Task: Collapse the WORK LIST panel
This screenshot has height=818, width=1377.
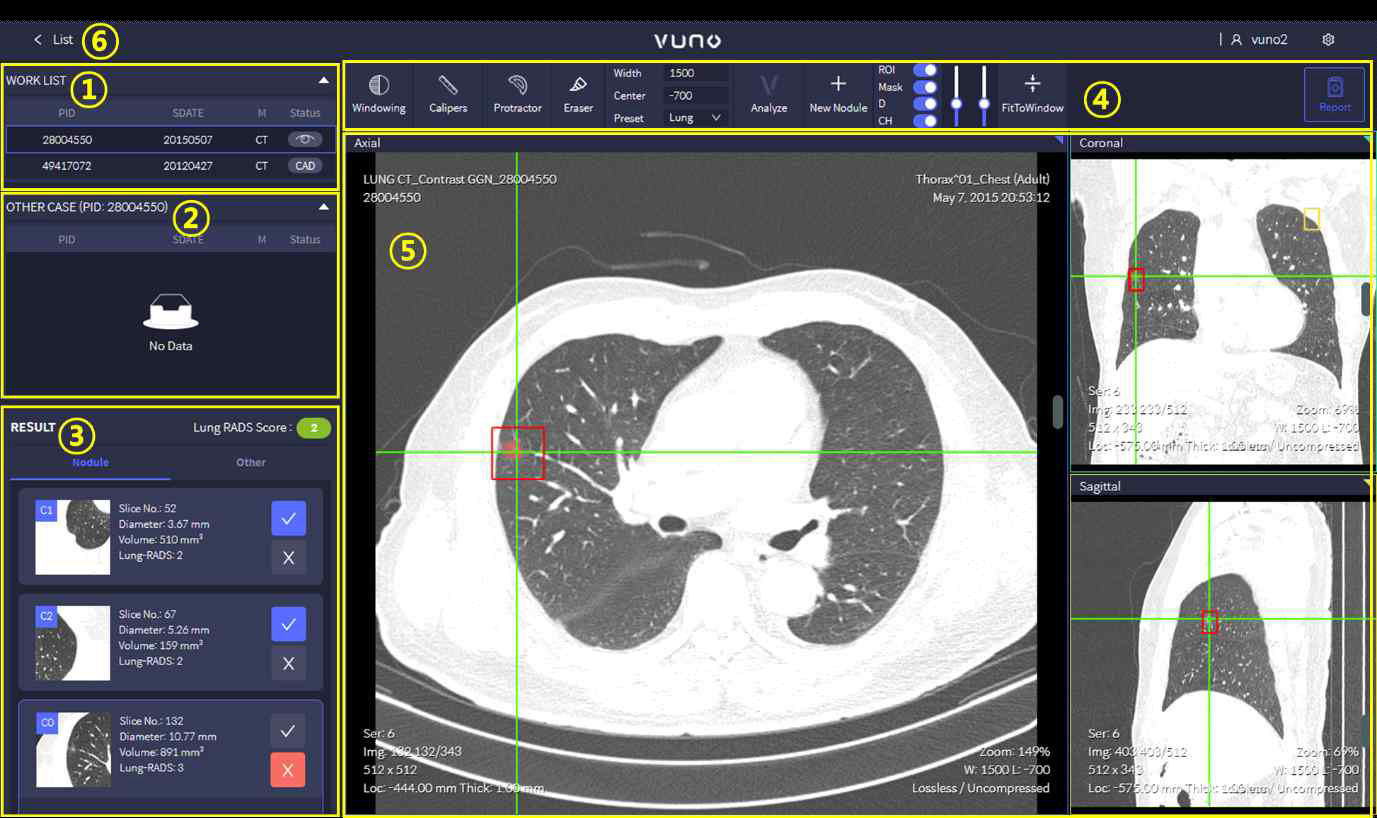Action: point(323,79)
